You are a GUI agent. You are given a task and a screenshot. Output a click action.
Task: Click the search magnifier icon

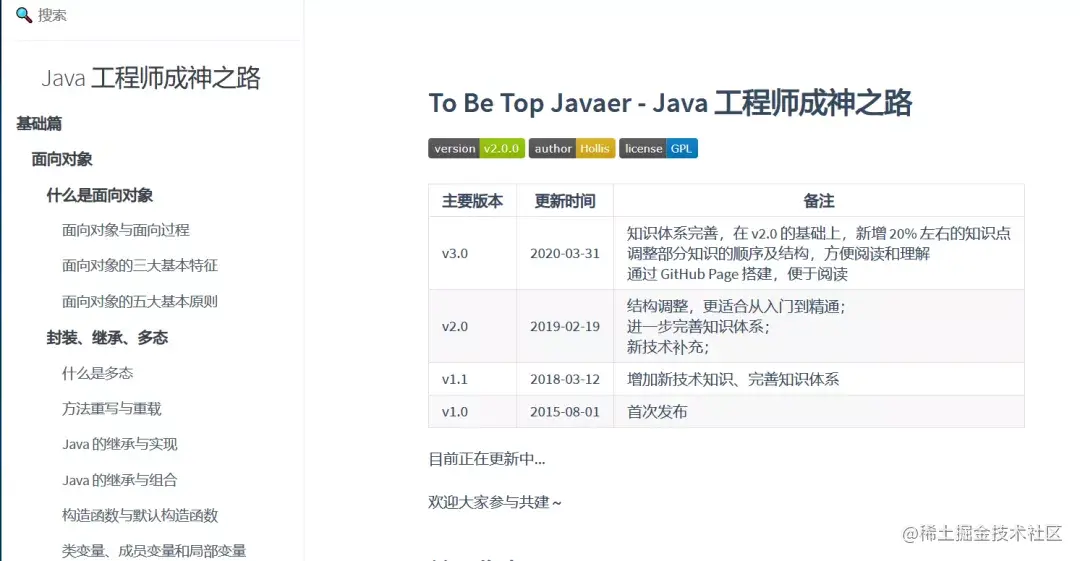coord(23,15)
